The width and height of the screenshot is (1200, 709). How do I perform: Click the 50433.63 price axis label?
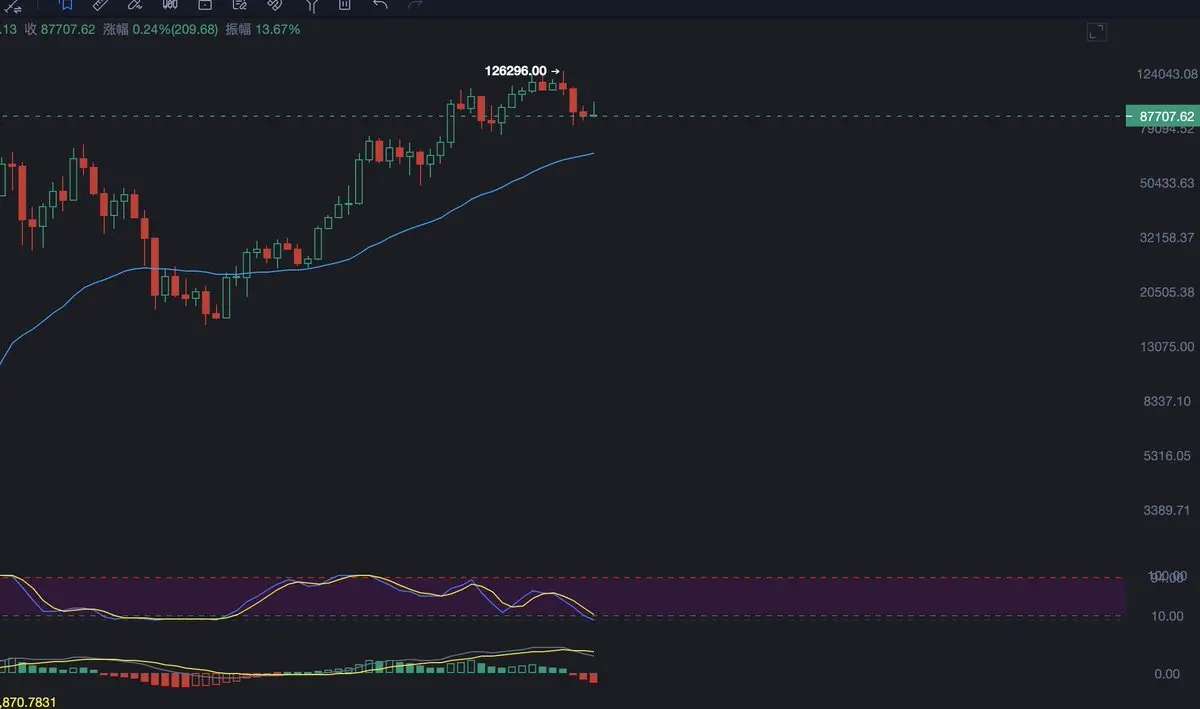click(x=1165, y=183)
